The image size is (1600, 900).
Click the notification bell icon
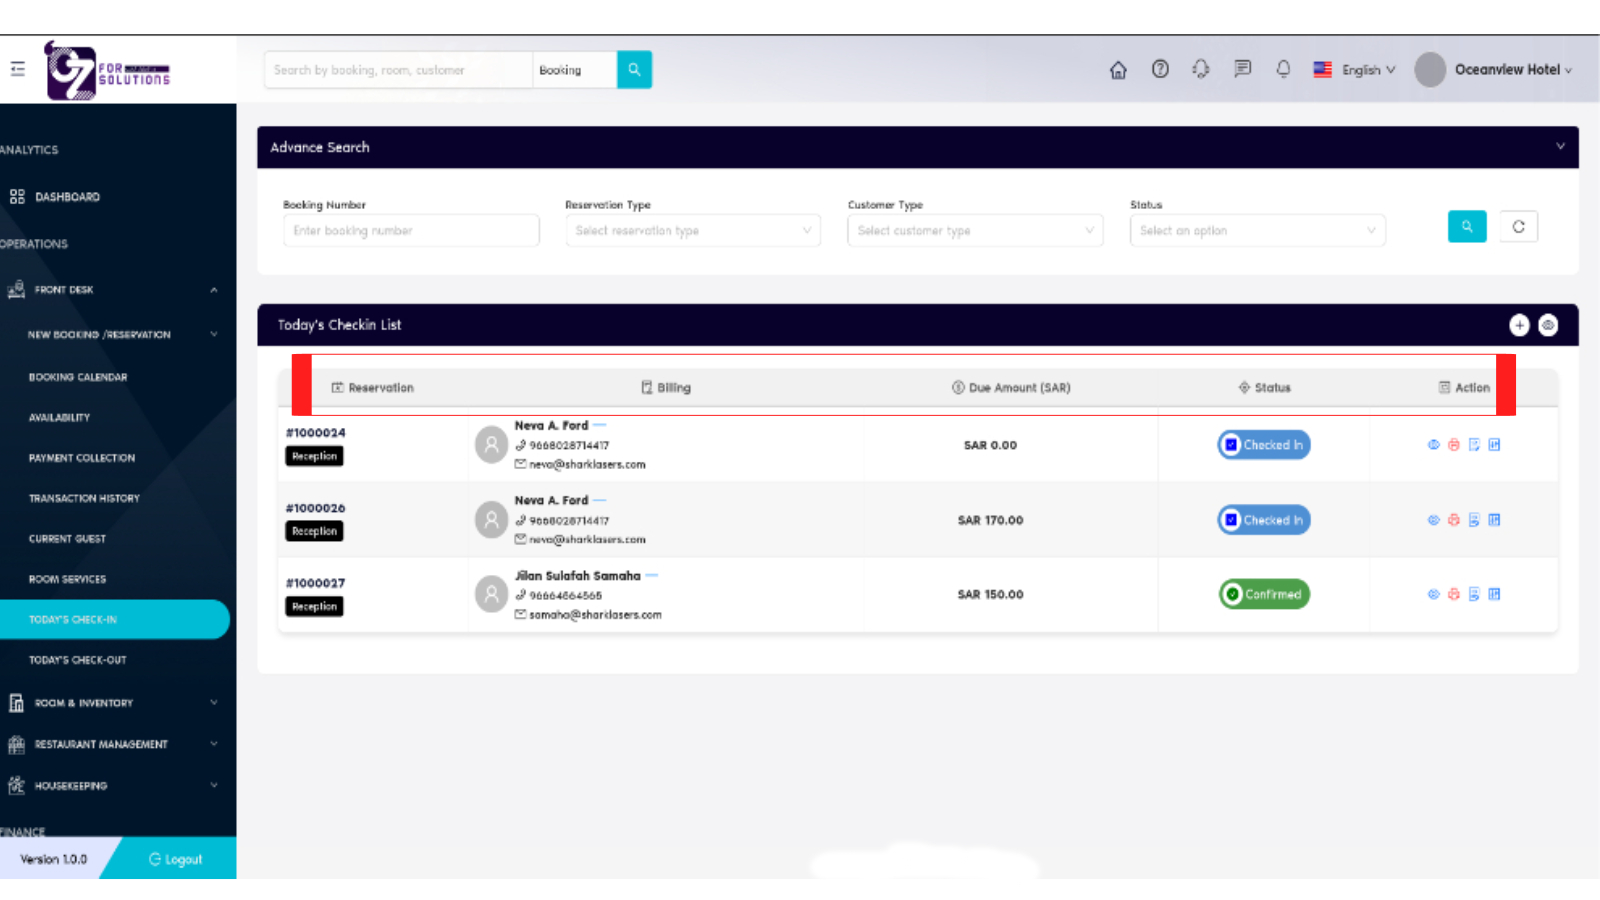coord(1283,69)
